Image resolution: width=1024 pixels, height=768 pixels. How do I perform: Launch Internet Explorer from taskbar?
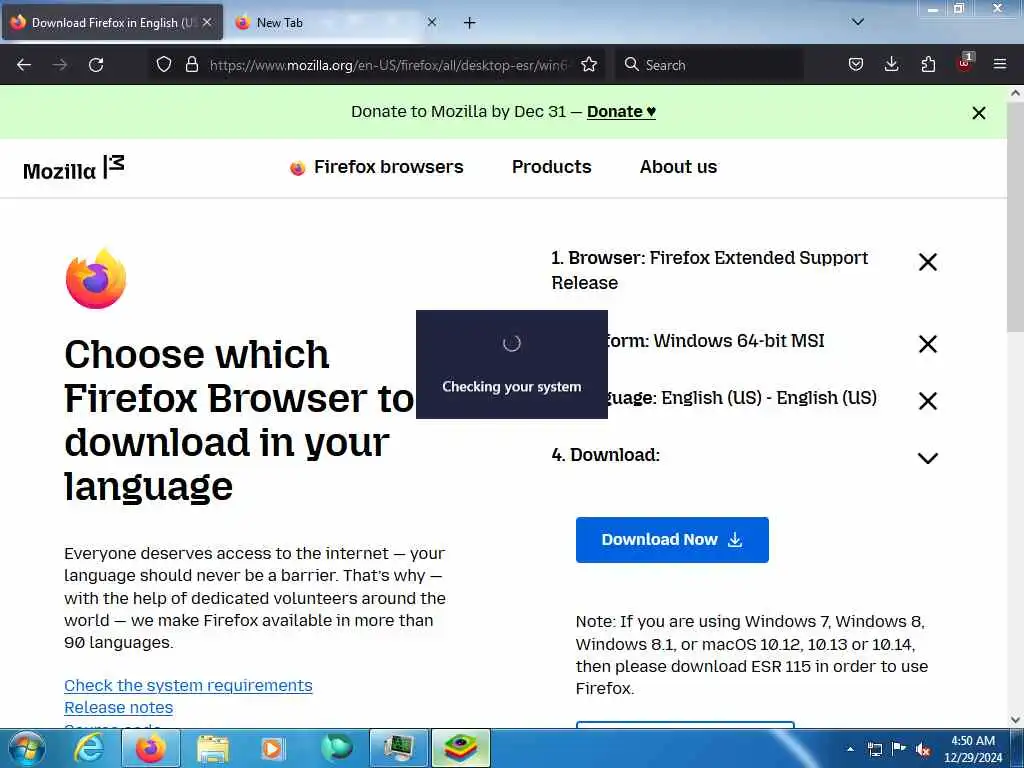click(x=89, y=748)
